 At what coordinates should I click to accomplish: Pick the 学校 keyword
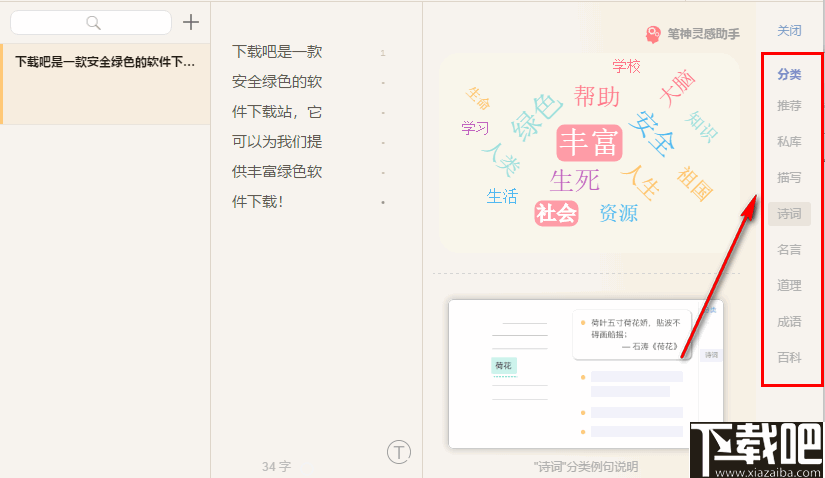[626, 66]
